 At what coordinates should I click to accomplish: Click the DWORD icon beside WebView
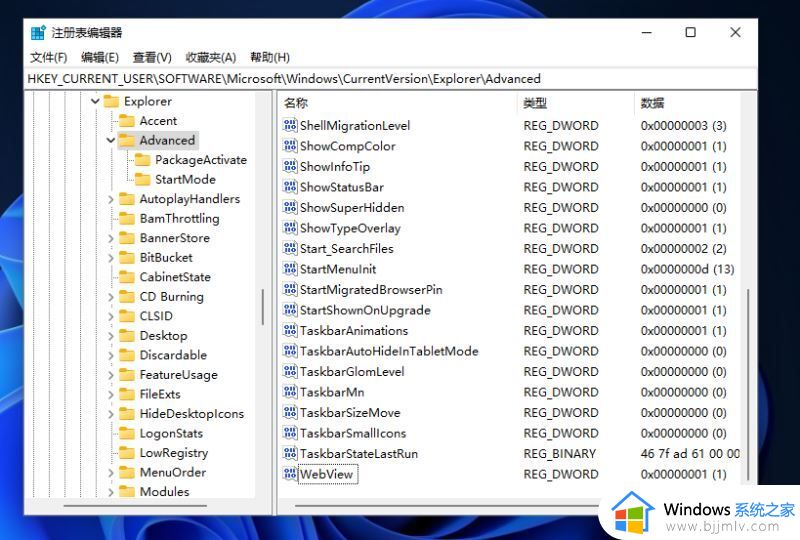(290, 474)
